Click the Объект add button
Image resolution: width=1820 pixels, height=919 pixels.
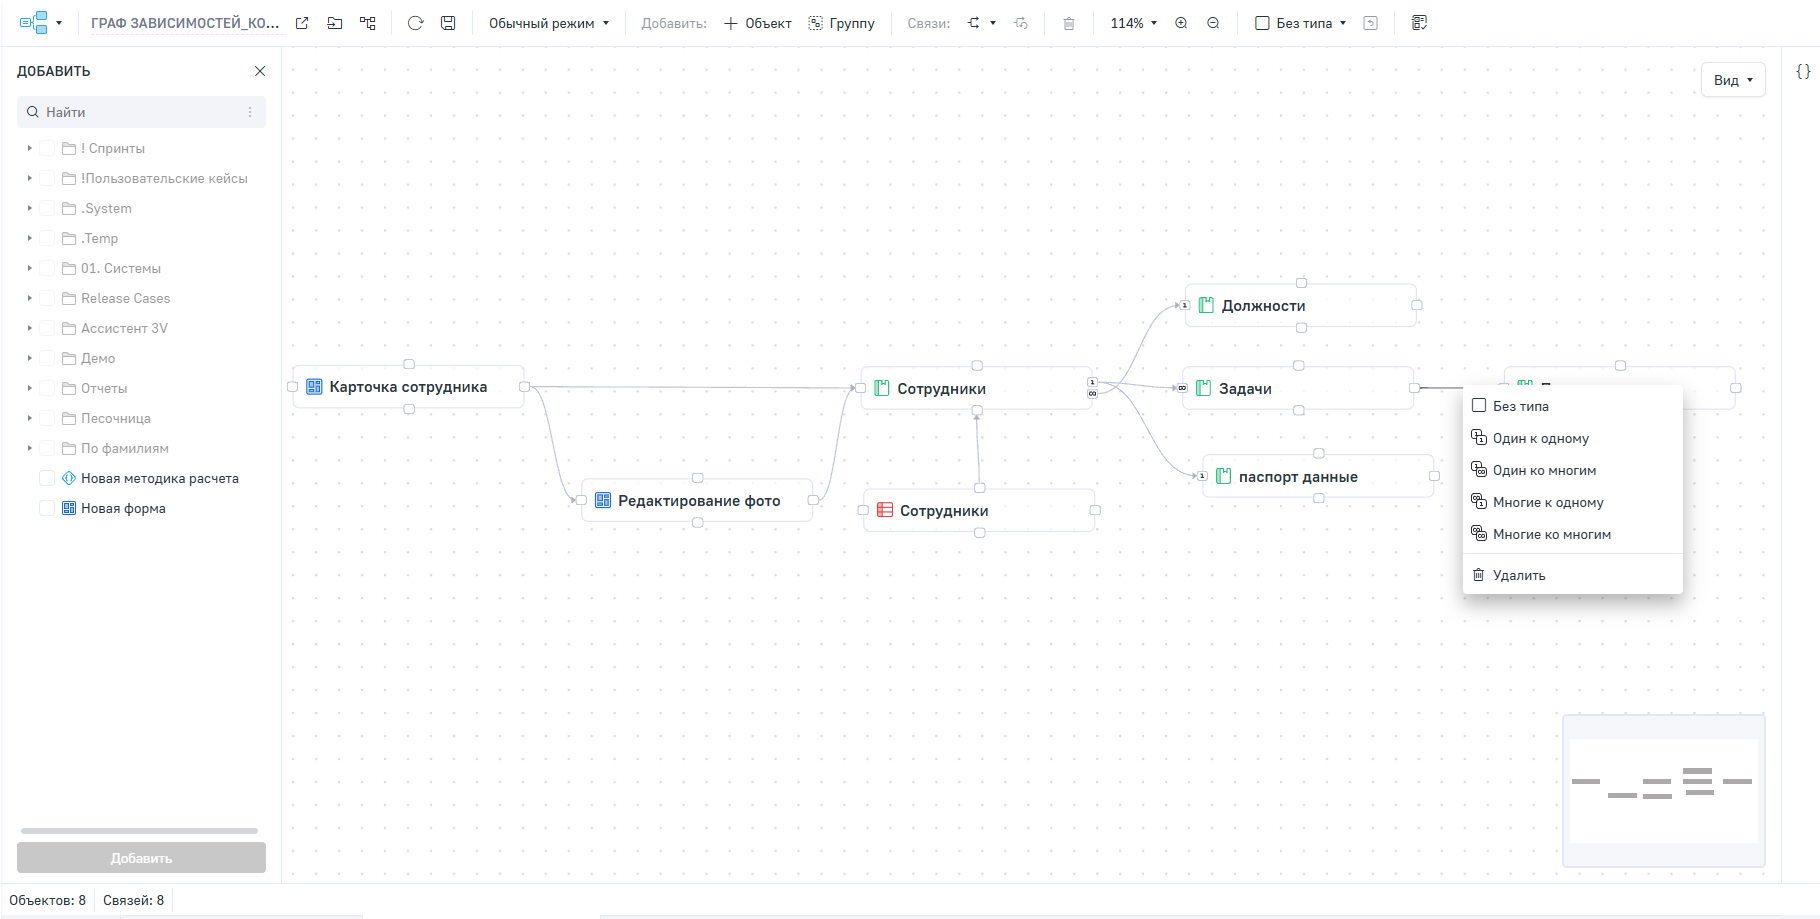pyautogui.click(x=758, y=23)
